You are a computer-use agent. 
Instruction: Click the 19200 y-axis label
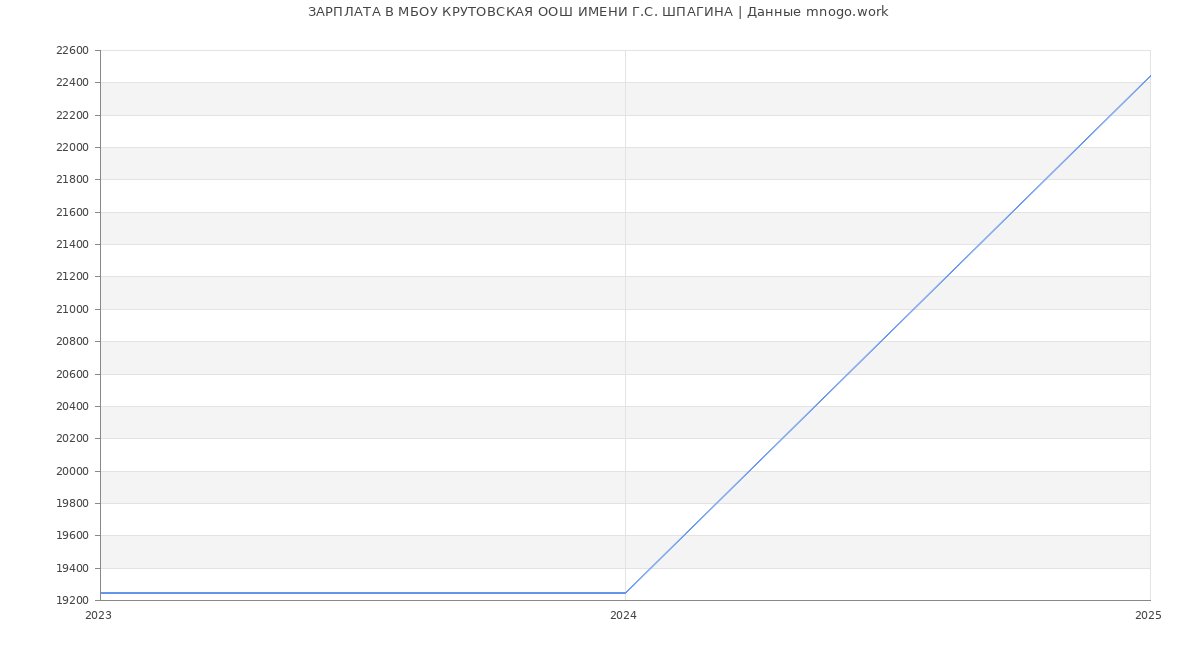coord(72,601)
